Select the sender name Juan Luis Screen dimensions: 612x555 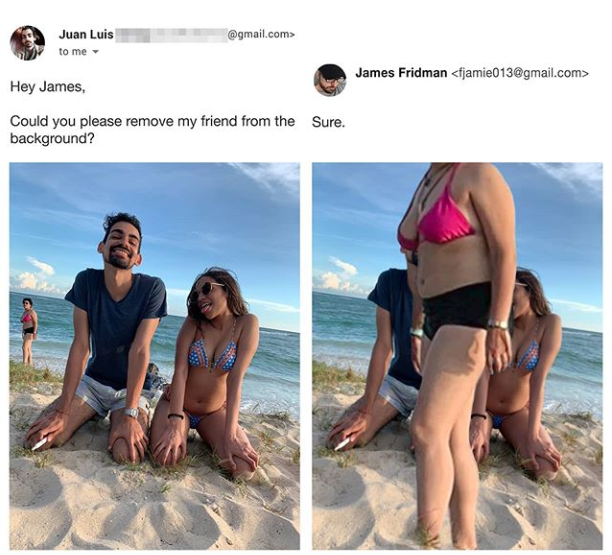tap(86, 34)
